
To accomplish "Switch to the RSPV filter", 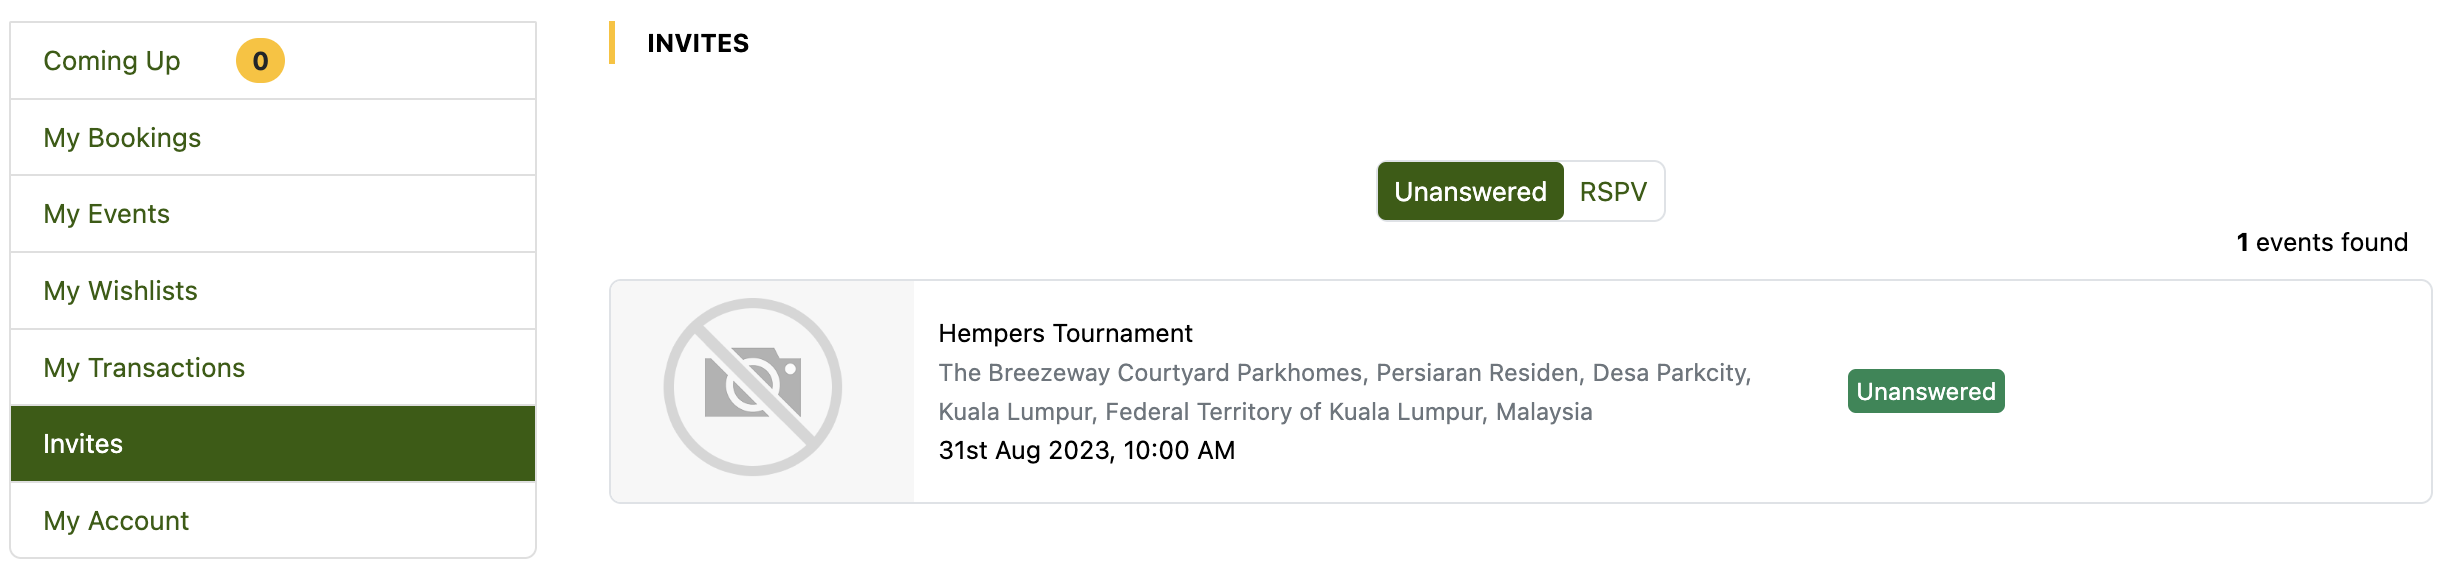I will point(1612,191).
